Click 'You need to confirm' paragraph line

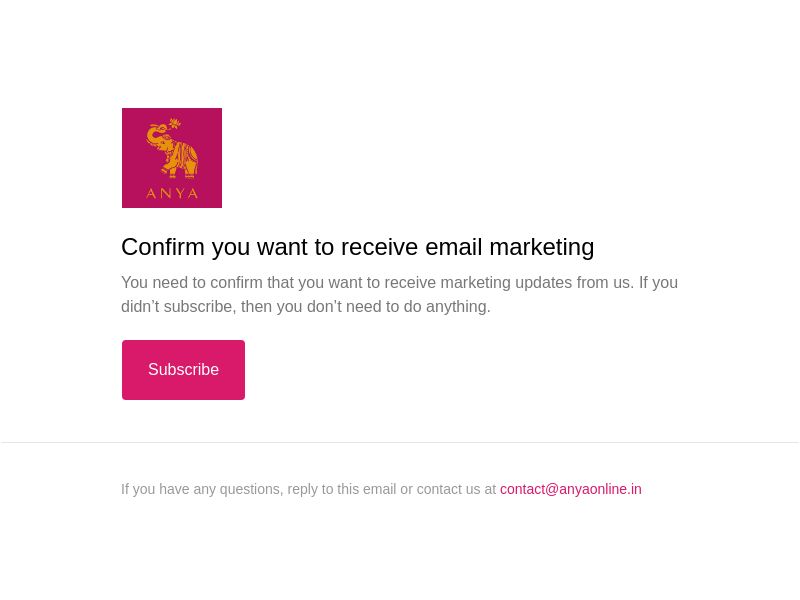coord(399,282)
